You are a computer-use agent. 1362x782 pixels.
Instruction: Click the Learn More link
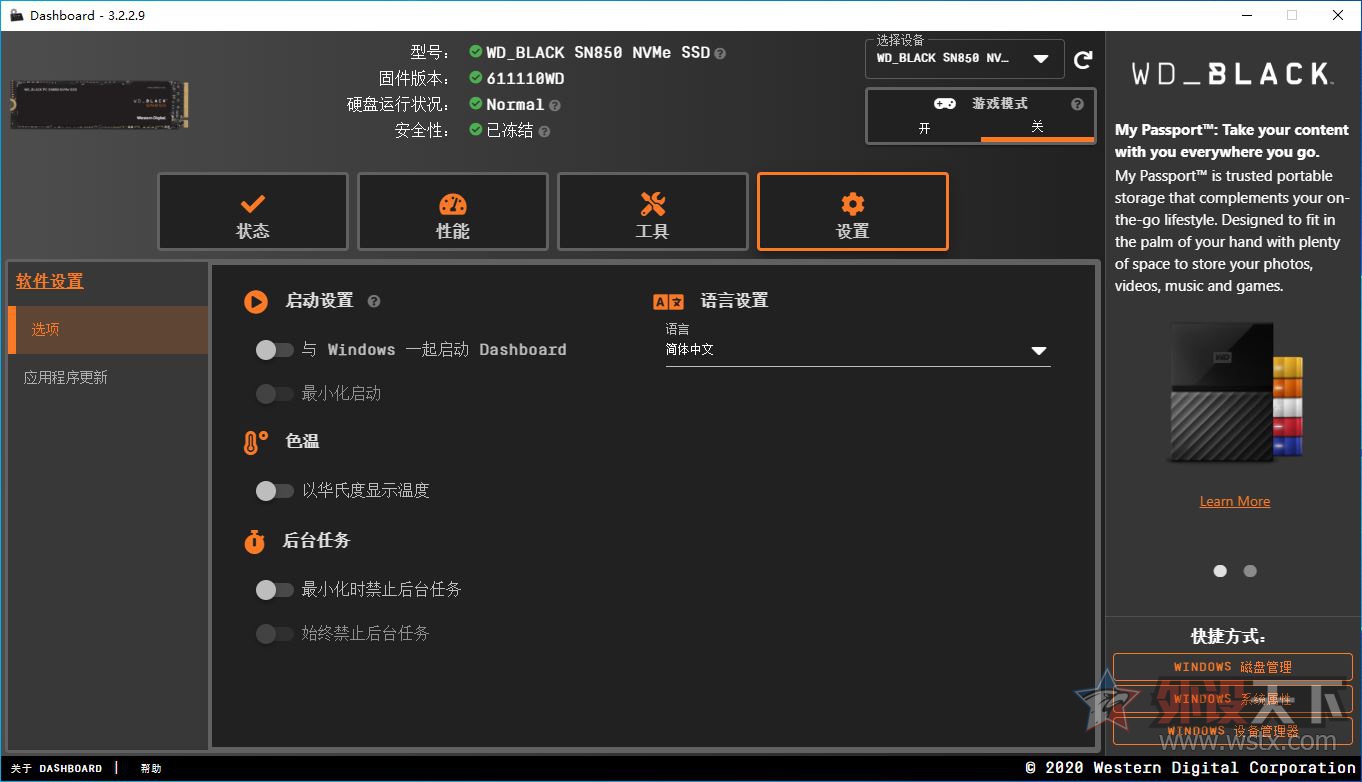coord(1234,500)
